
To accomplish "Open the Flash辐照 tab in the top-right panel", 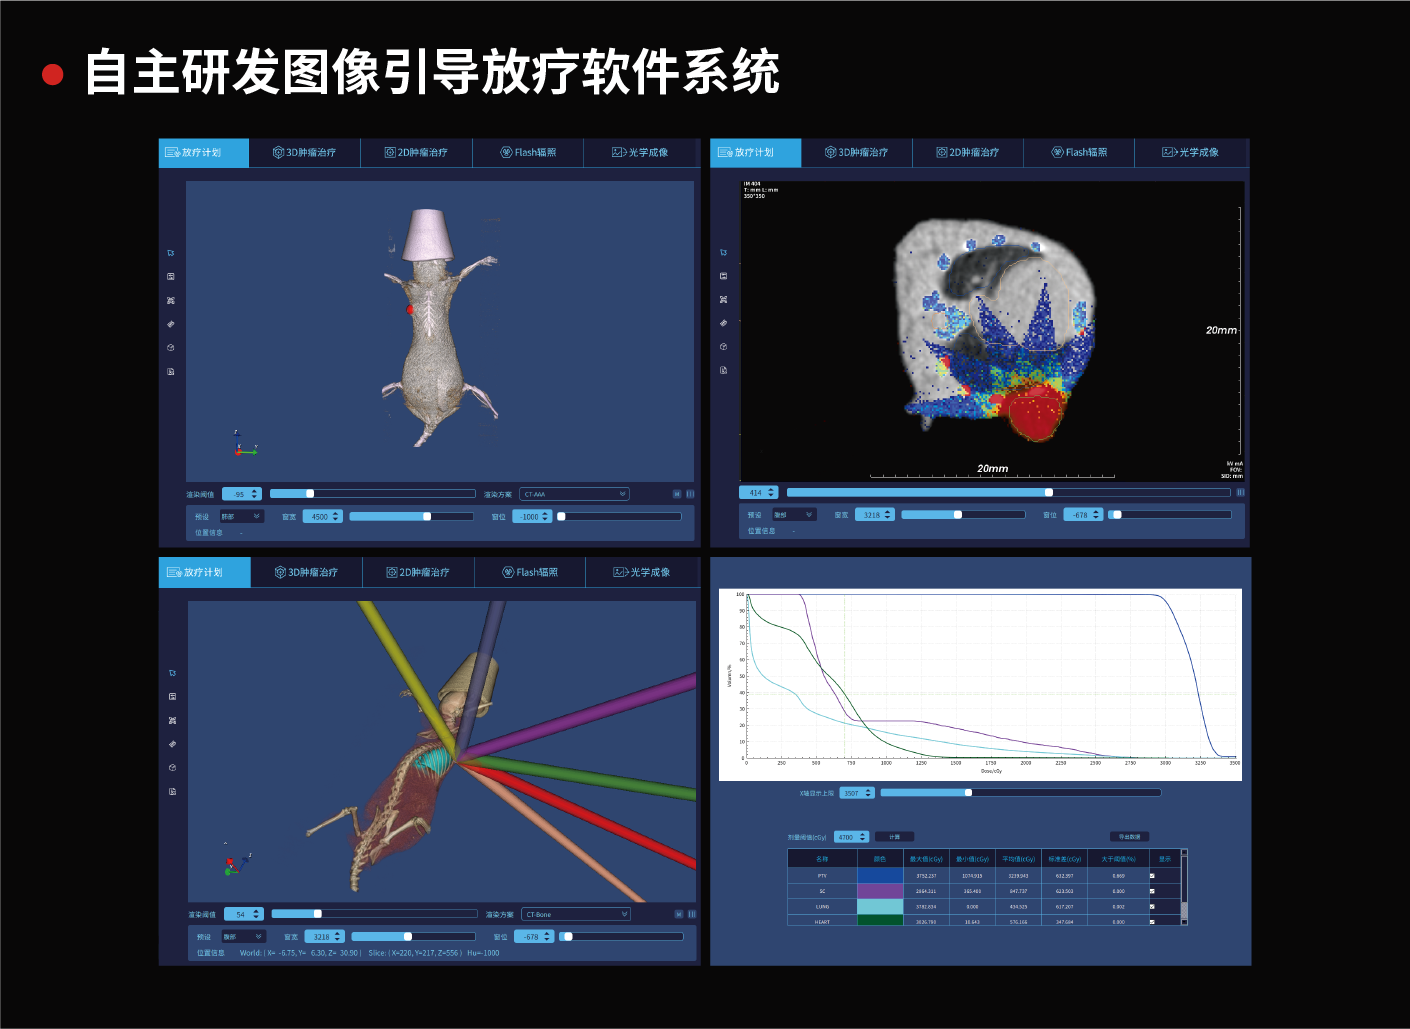I will [x=1079, y=153].
